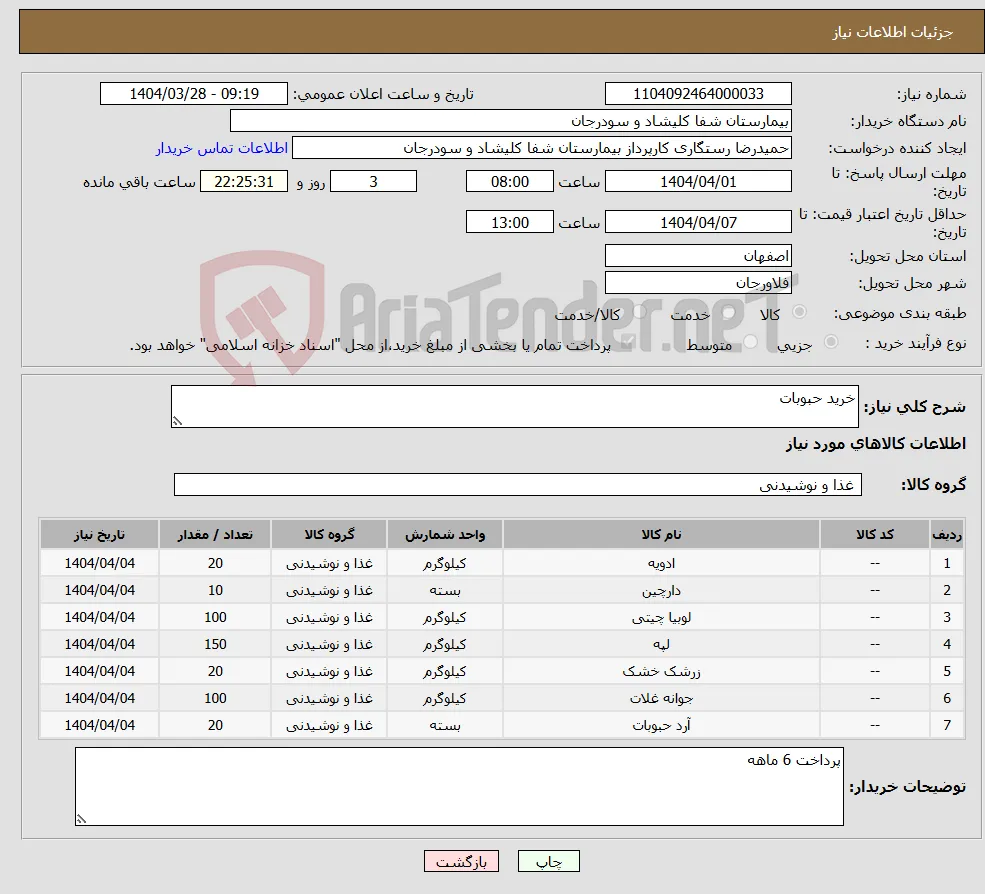
Task: Click the resize handle of description textarea
Action: coord(177,422)
